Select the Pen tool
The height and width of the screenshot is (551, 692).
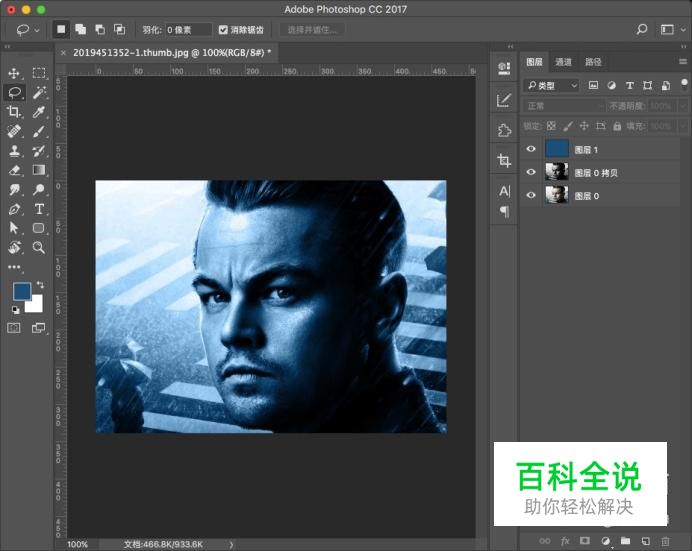tap(14, 209)
